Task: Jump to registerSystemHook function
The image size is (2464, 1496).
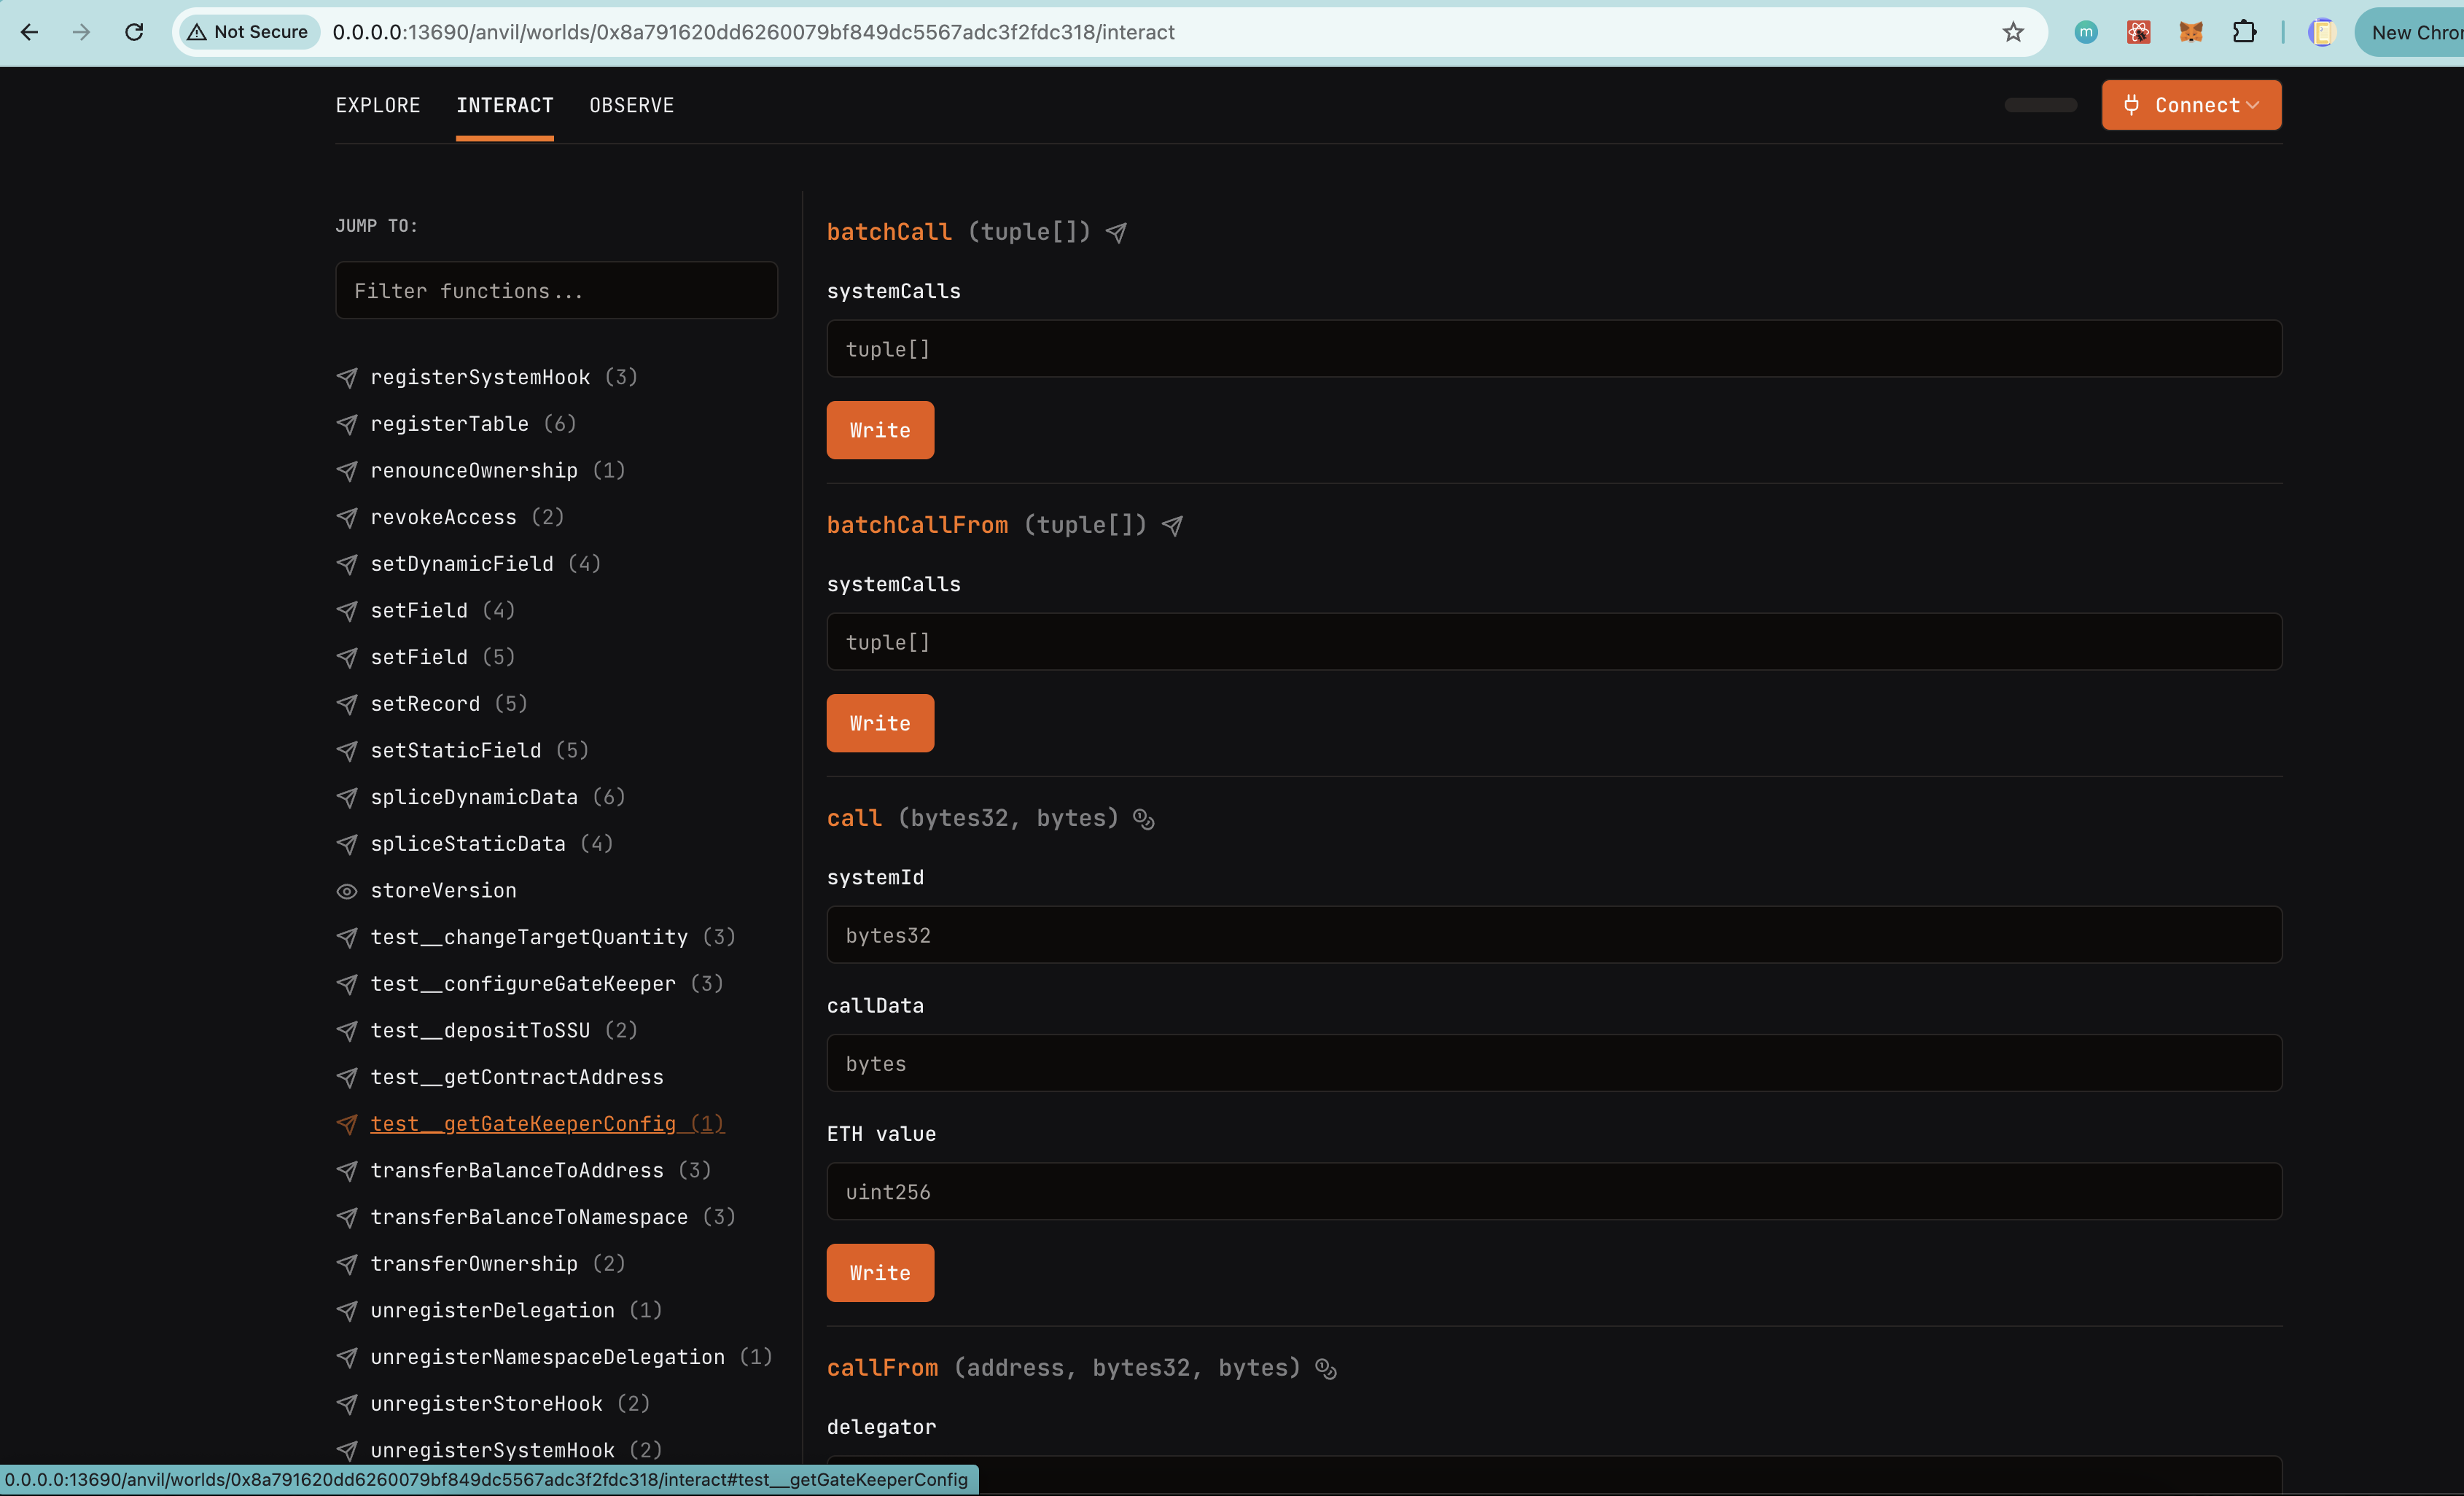Action: tap(480, 377)
